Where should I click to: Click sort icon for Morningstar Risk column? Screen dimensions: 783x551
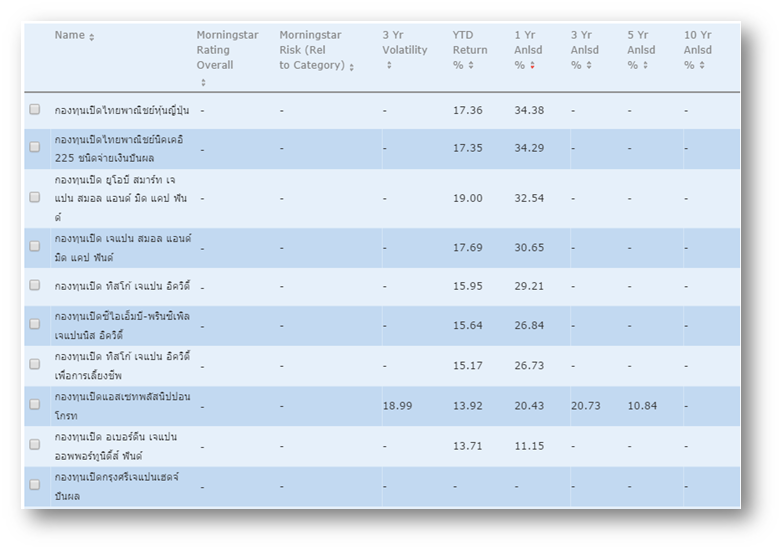click(351, 67)
